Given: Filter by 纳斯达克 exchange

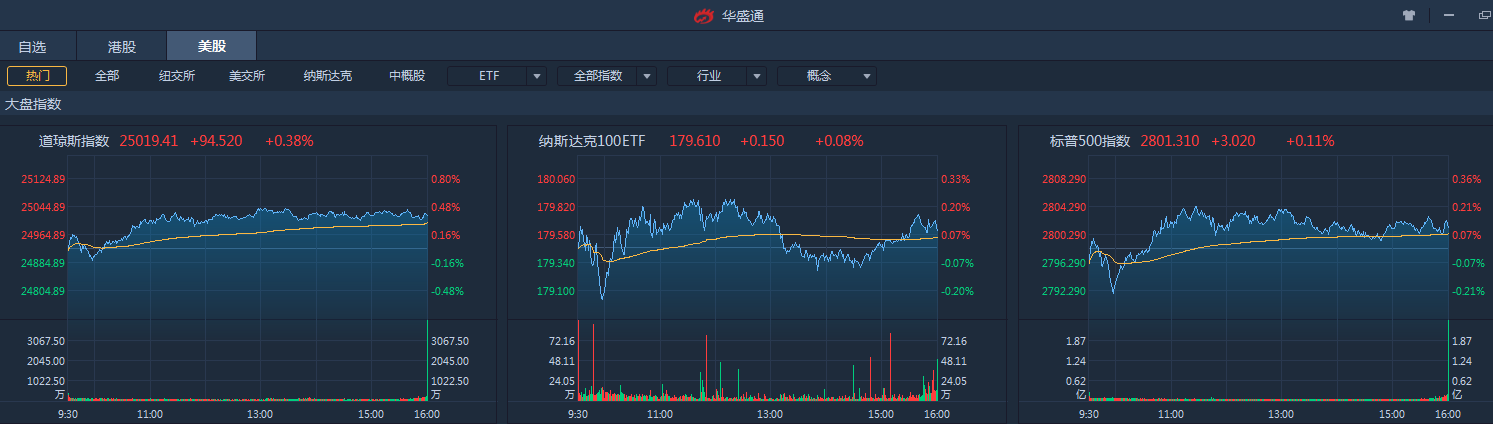Looking at the screenshot, I should pyautogui.click(x=328, y=76).
